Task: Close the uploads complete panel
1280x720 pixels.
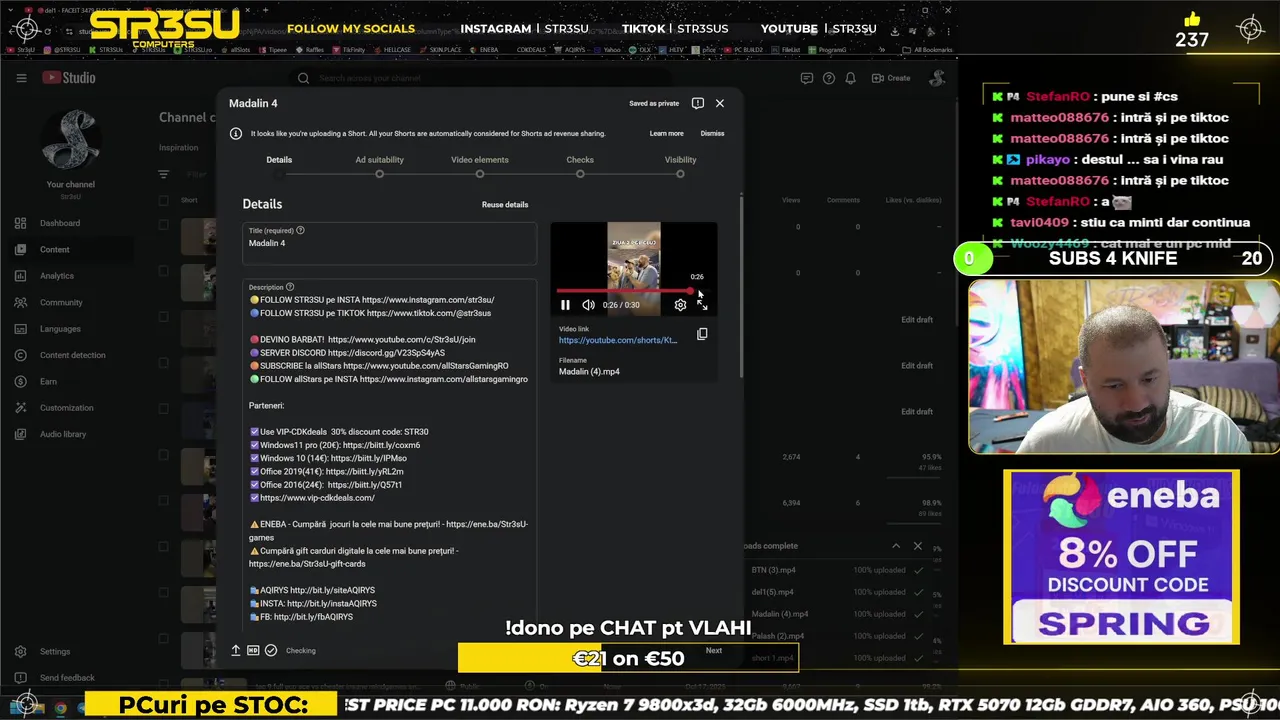Action: point(918,546)
